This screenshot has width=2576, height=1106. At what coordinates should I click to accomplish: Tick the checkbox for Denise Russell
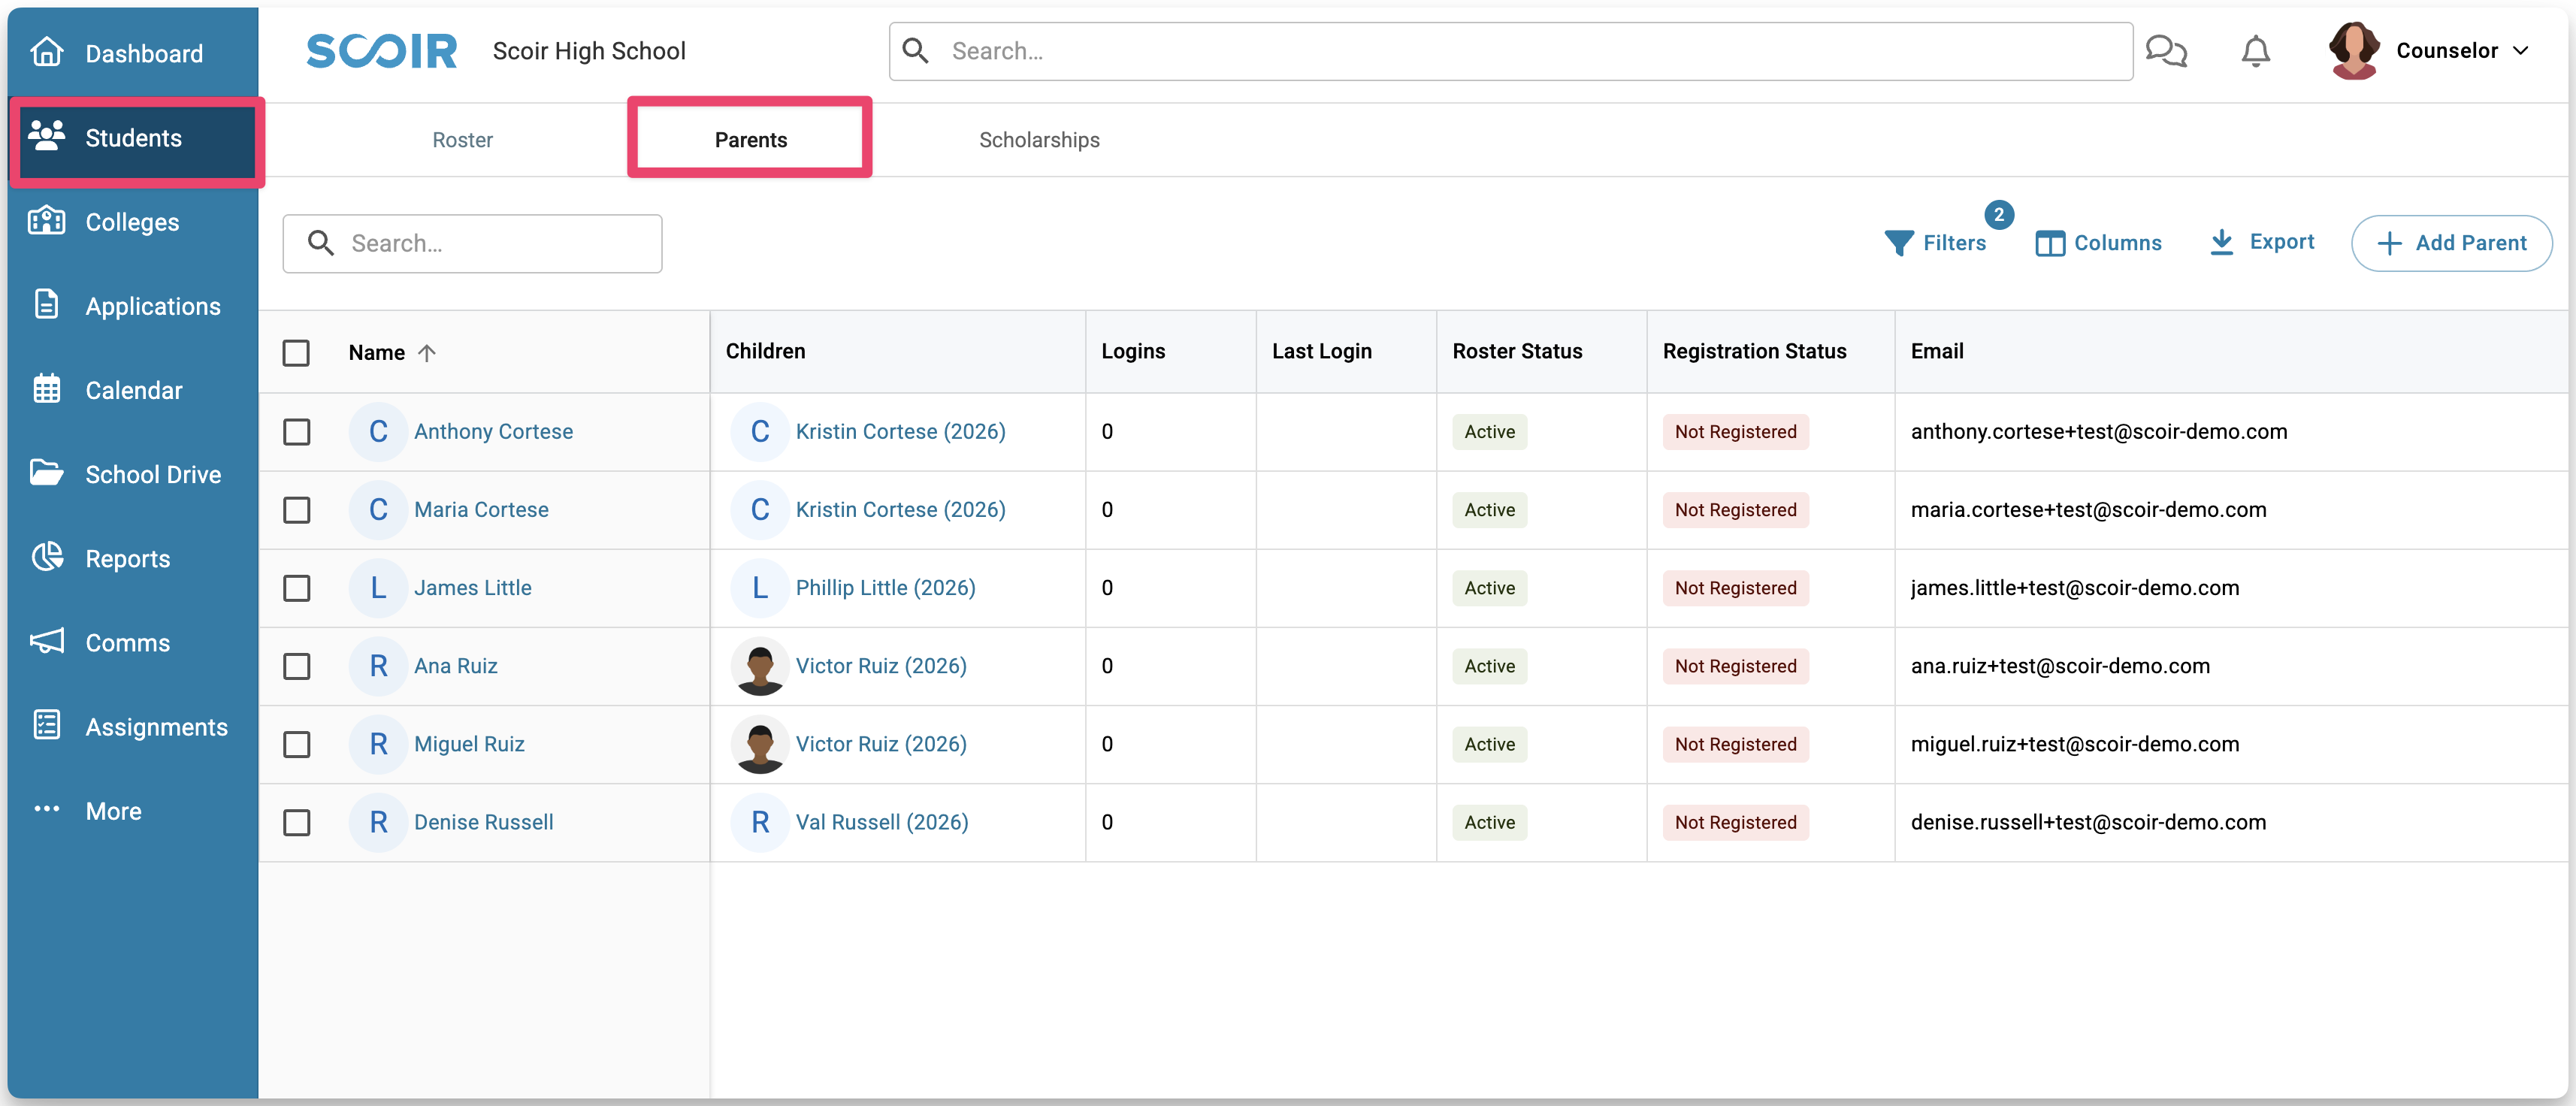[x=296, y=822]
